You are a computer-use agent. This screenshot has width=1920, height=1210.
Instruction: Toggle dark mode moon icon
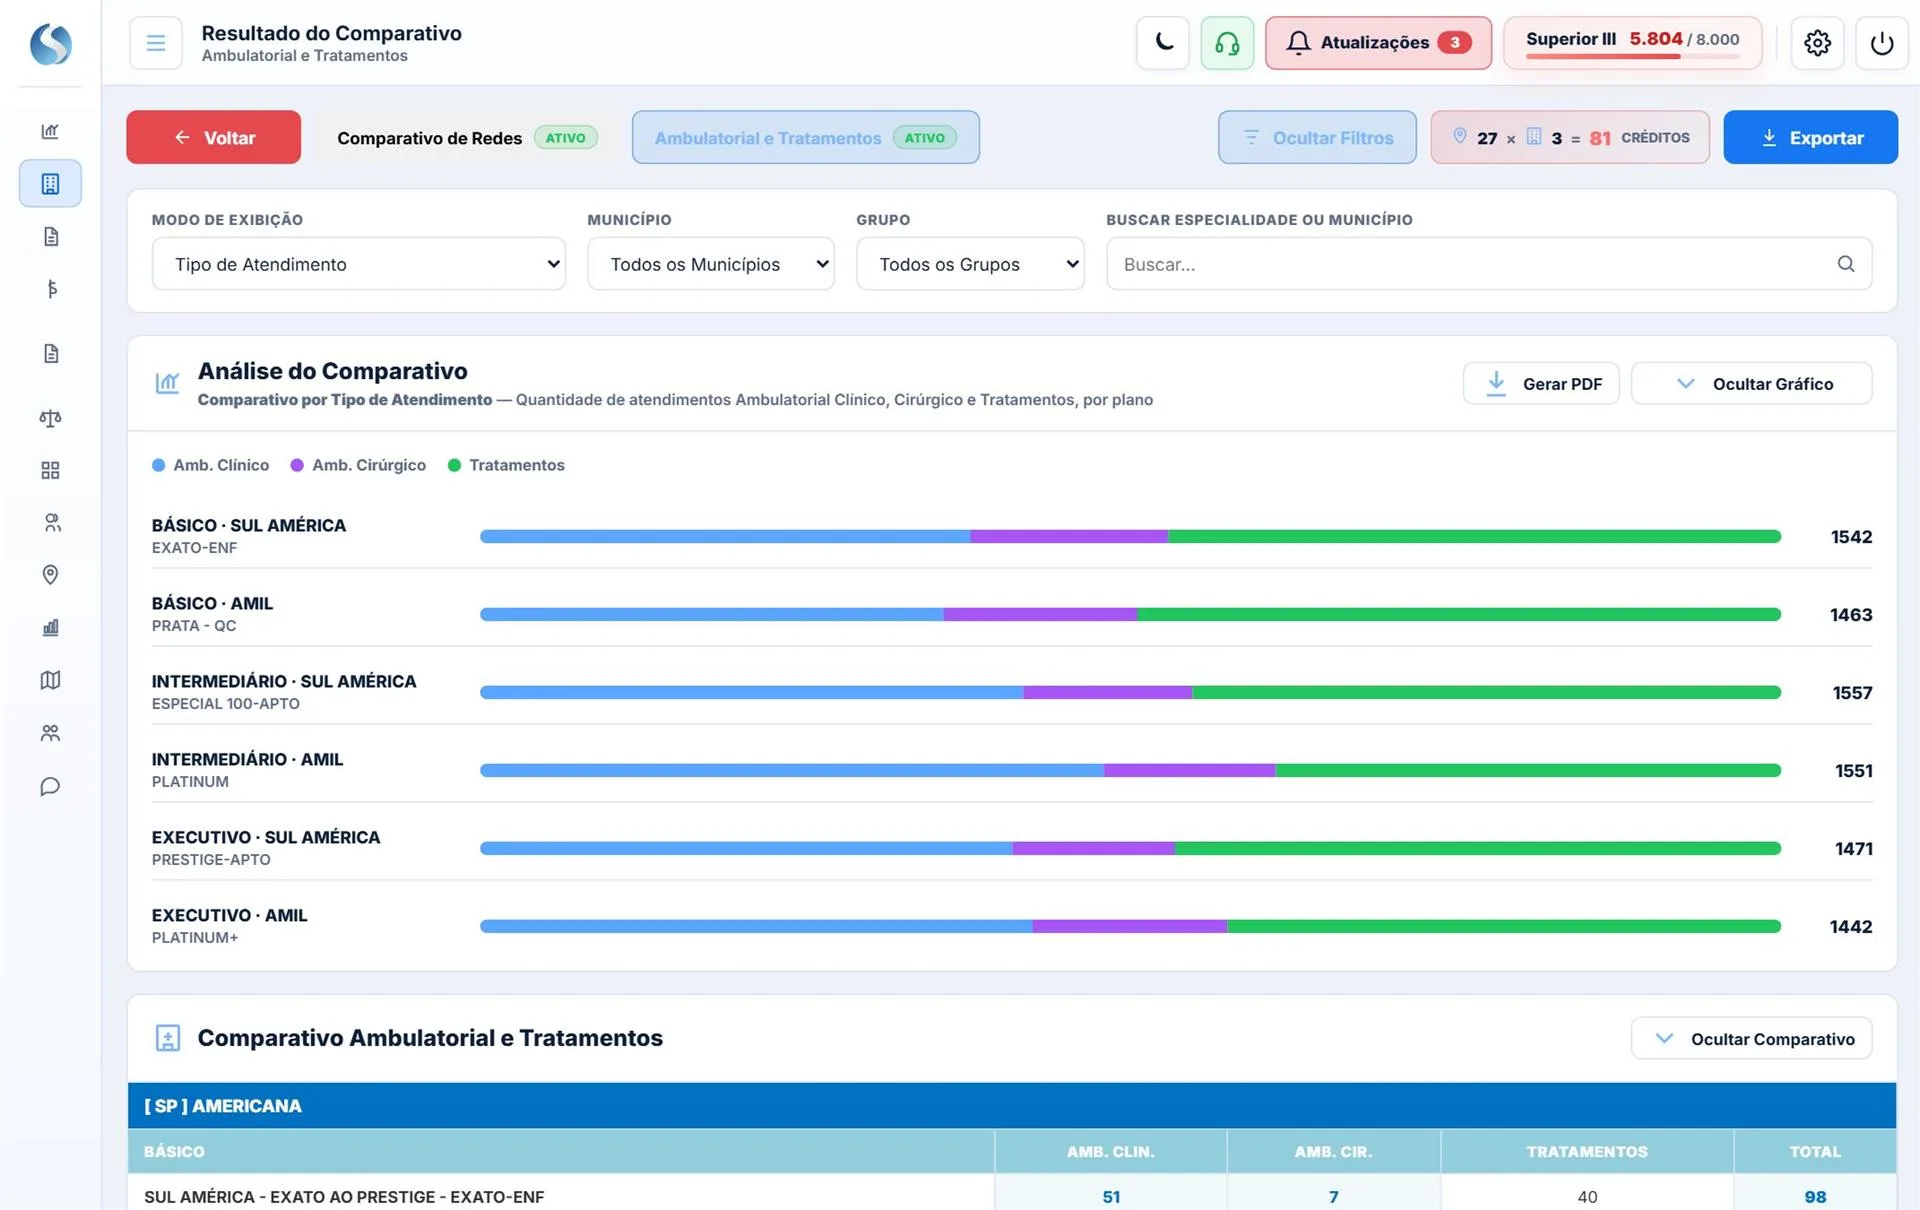tap(1163, 43)
